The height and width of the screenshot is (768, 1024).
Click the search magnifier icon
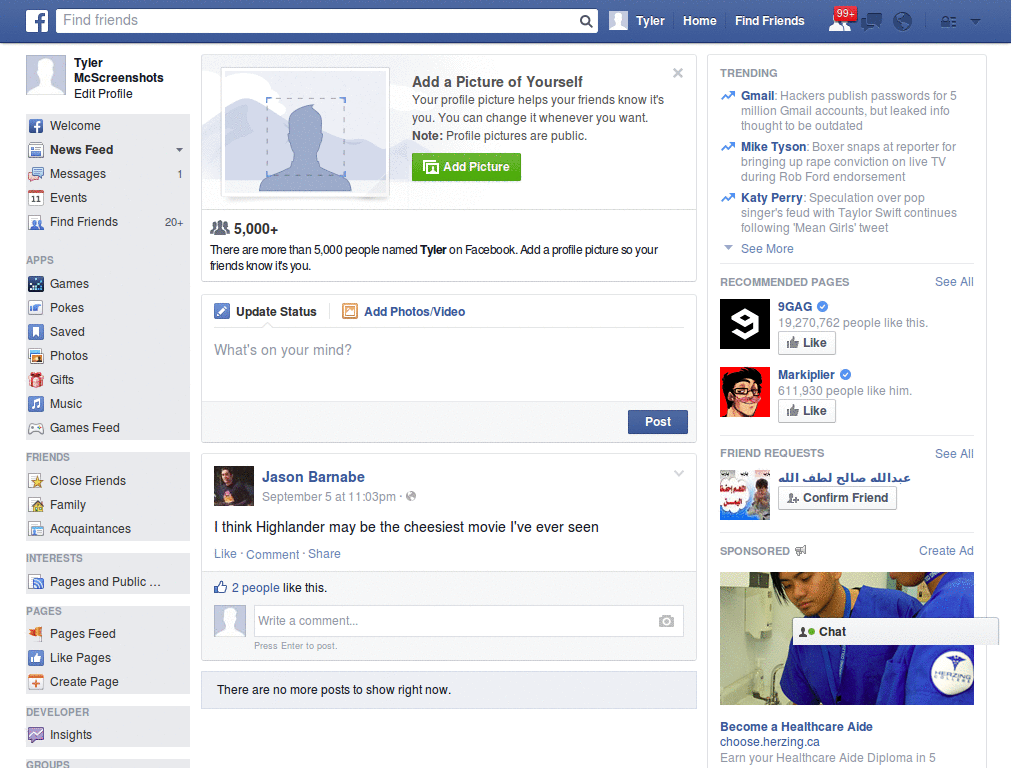(586, 21)
